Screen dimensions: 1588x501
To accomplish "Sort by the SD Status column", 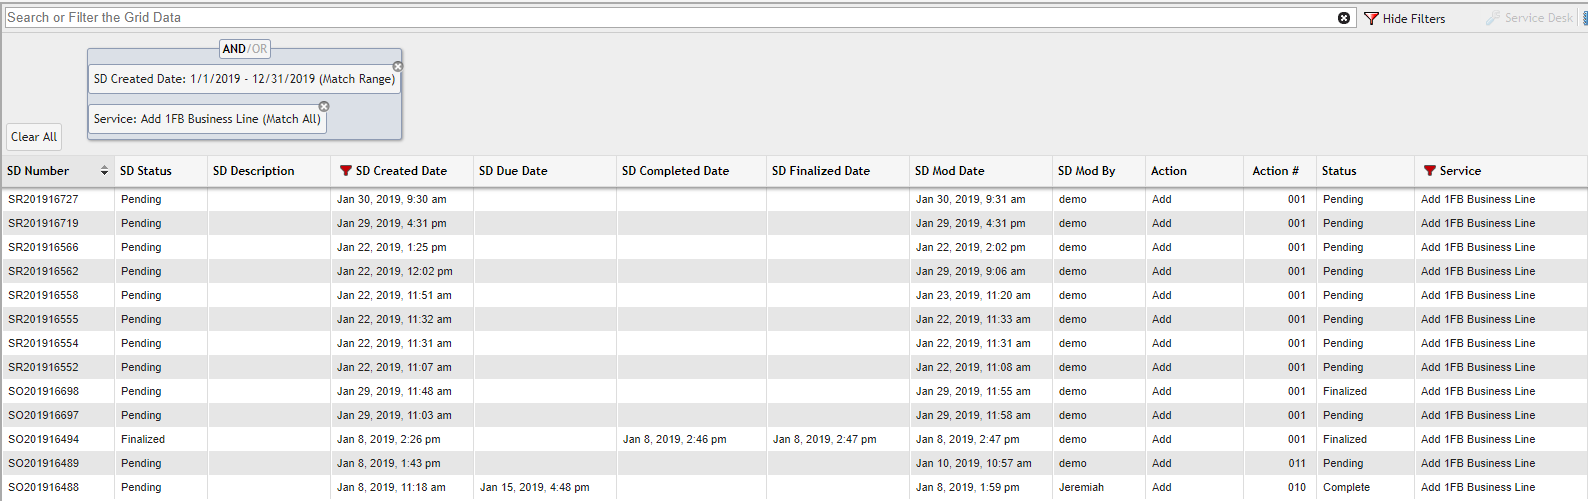I will (146, 171).
